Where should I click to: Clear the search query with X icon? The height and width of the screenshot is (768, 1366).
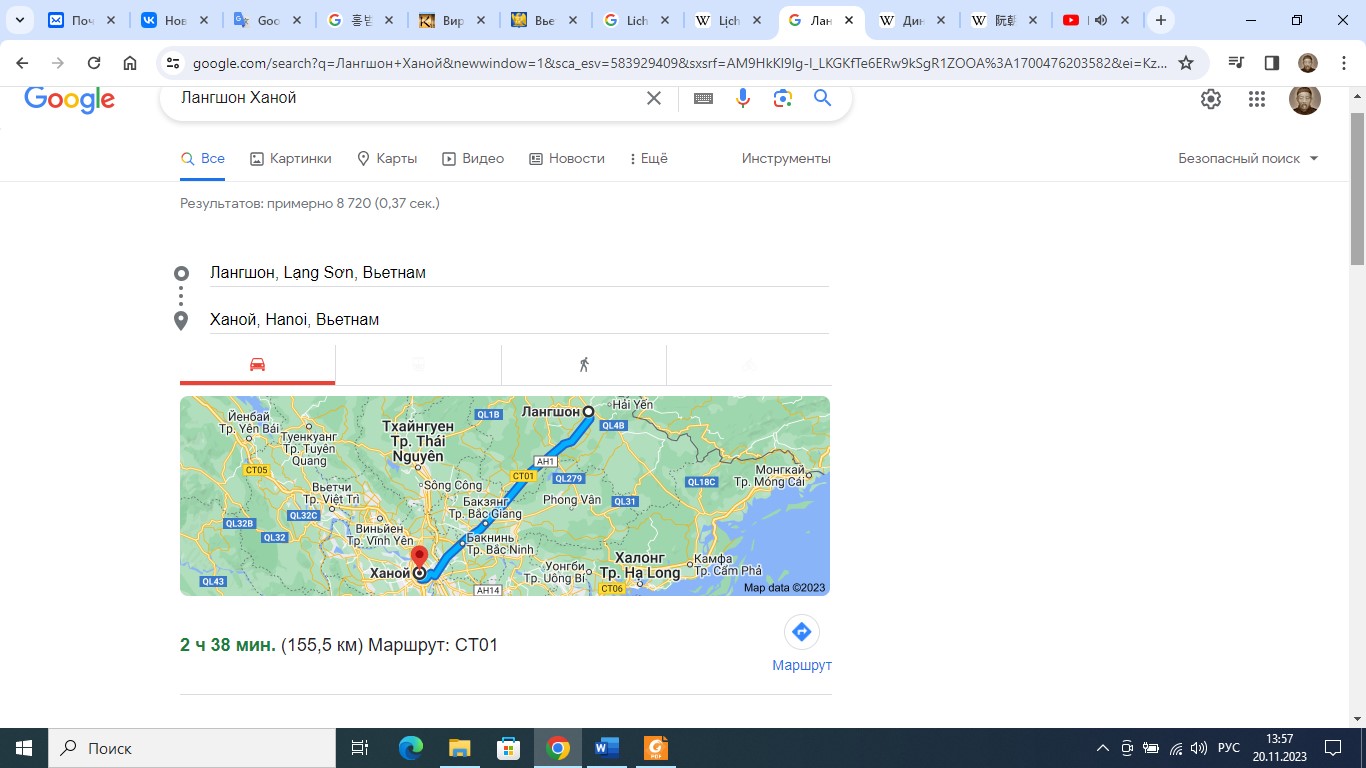(x=654, y=98)
